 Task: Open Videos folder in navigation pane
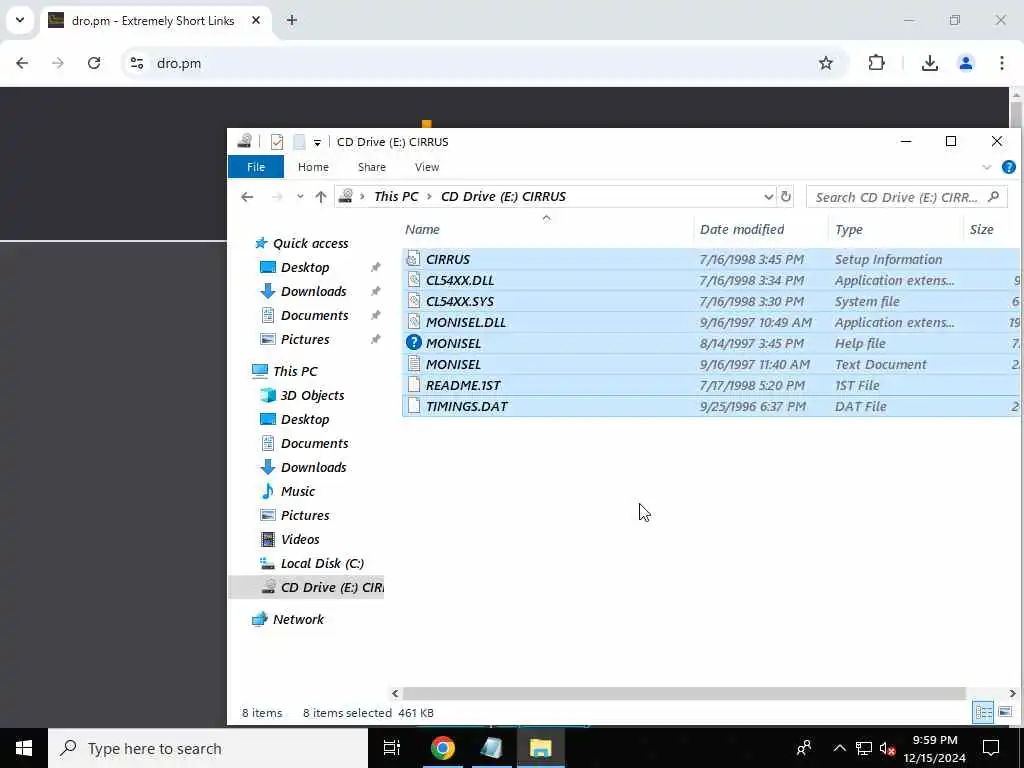point(300,539)
